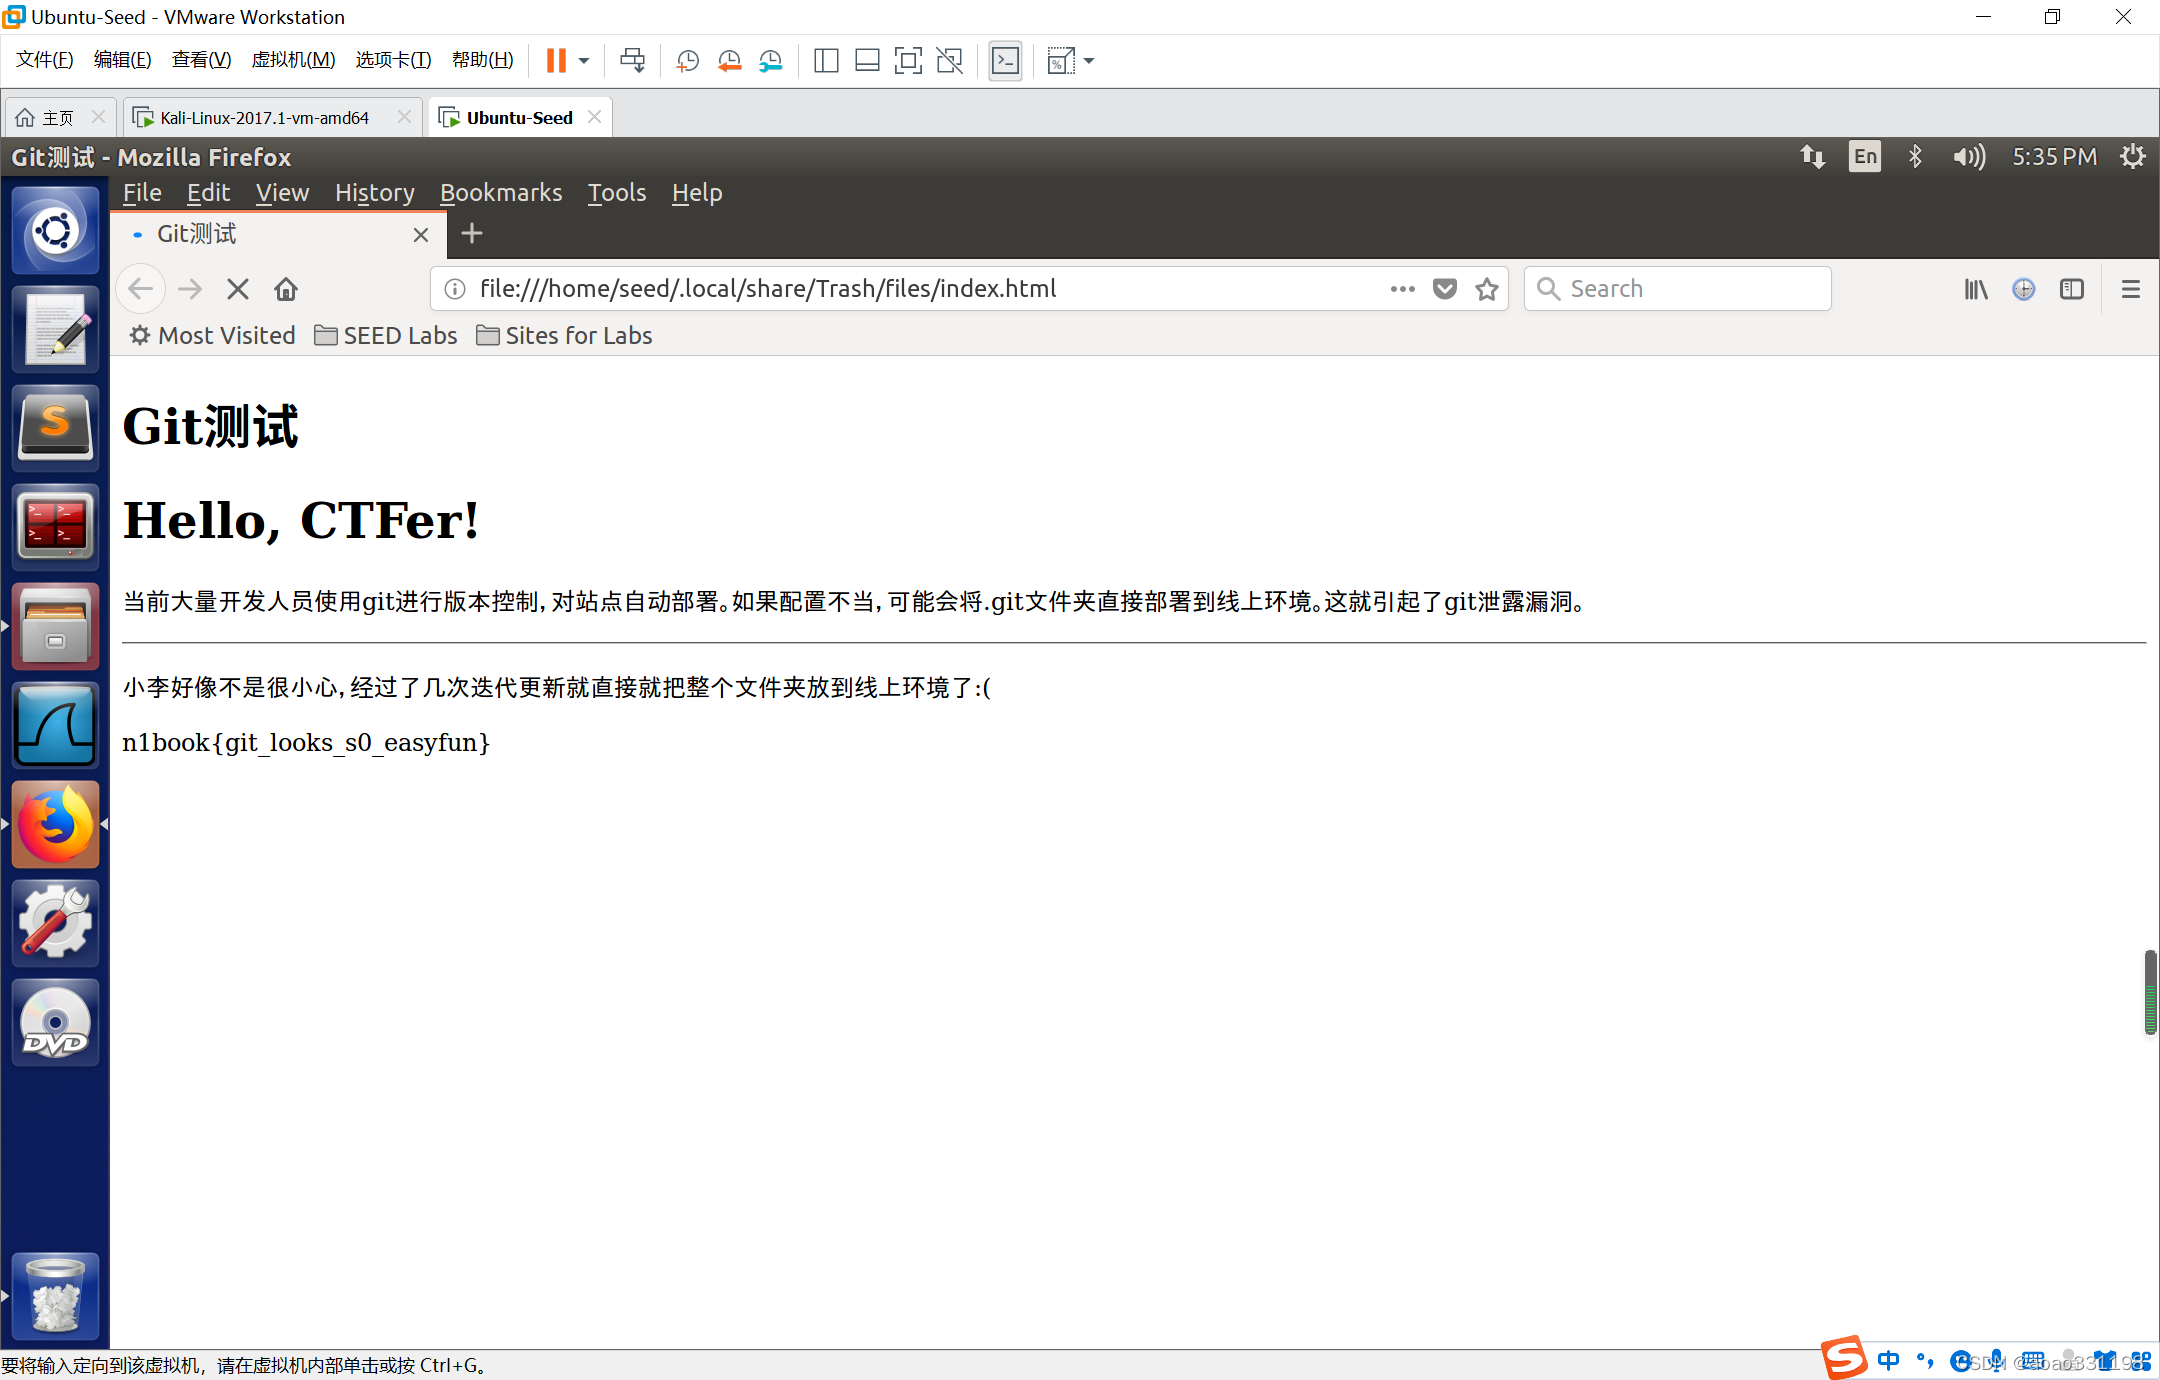Image resolution: width=2160 pixels, height=1380 pixels.
Task: Open Firefox hamburger menu
Action: coord(2130,289)
